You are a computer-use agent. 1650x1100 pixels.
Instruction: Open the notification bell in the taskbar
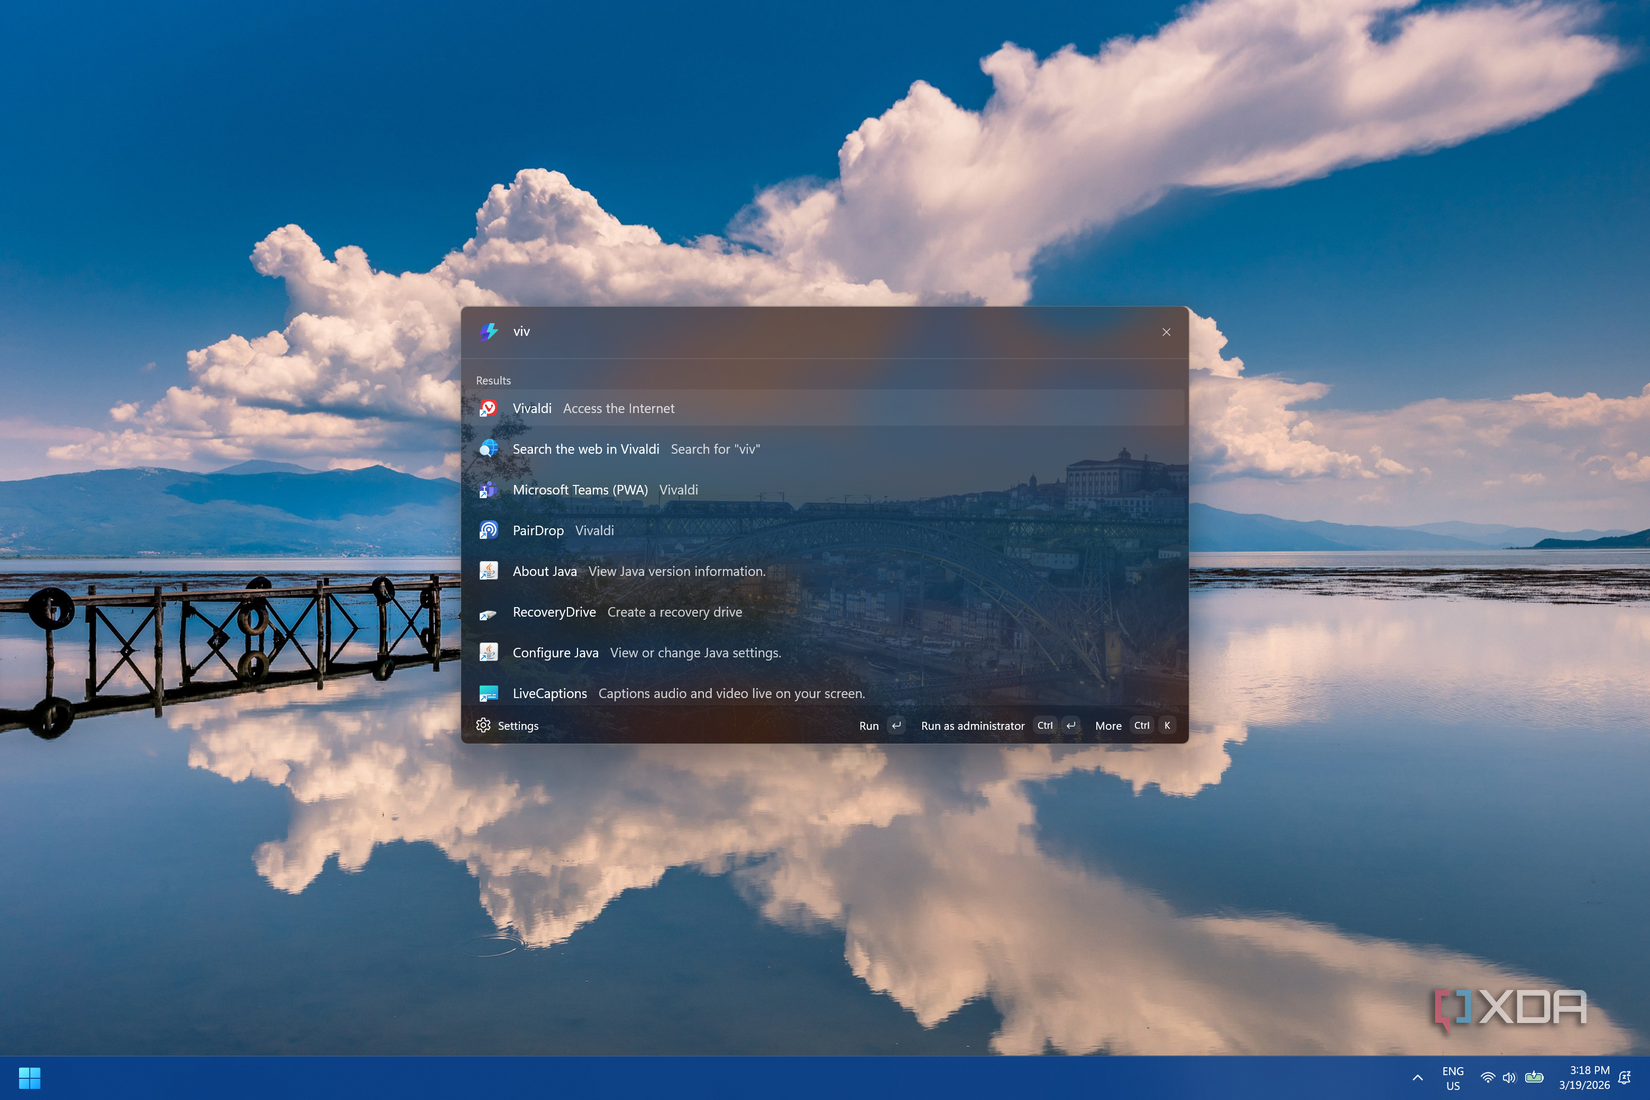(x=1625, y=1078)
